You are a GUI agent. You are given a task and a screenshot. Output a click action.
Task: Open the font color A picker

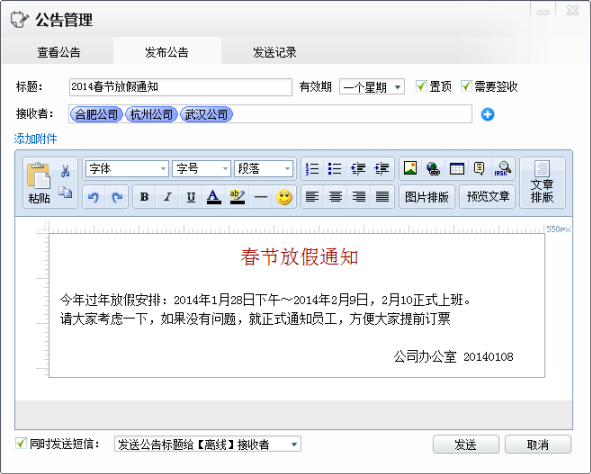(x=214, y=197)
